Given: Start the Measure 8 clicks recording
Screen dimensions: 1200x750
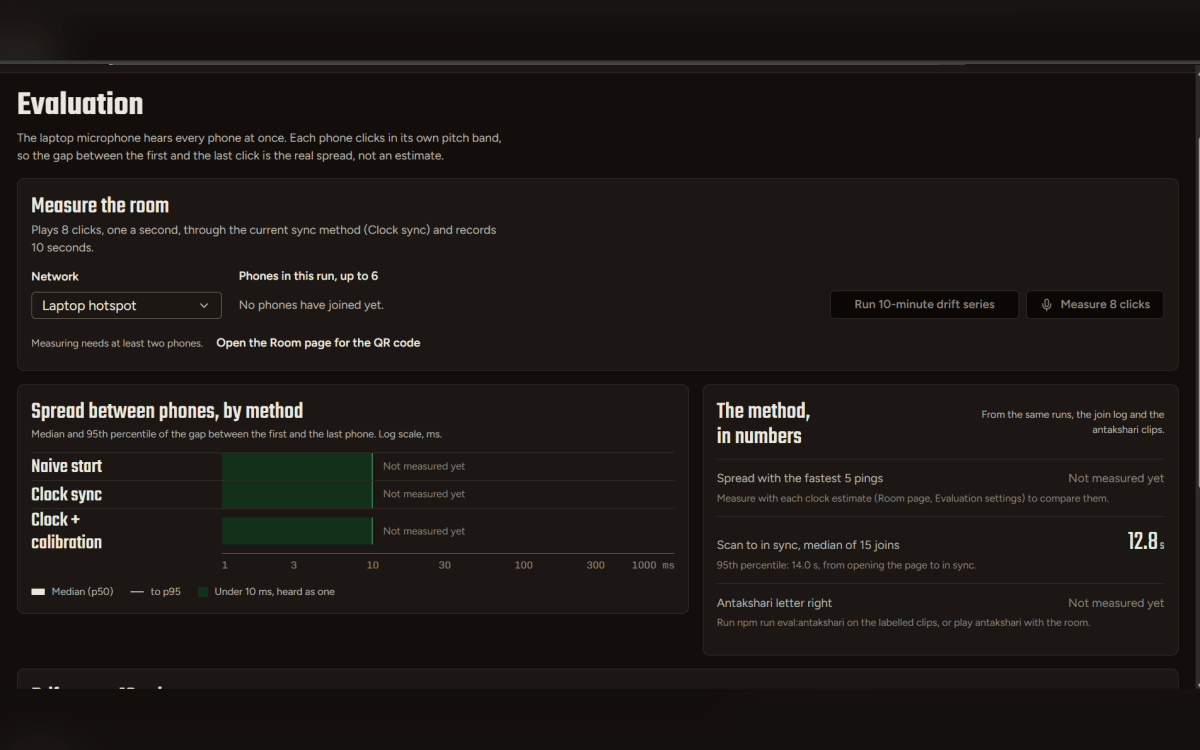Looking at the screenshot, I should coord(1095,305).
